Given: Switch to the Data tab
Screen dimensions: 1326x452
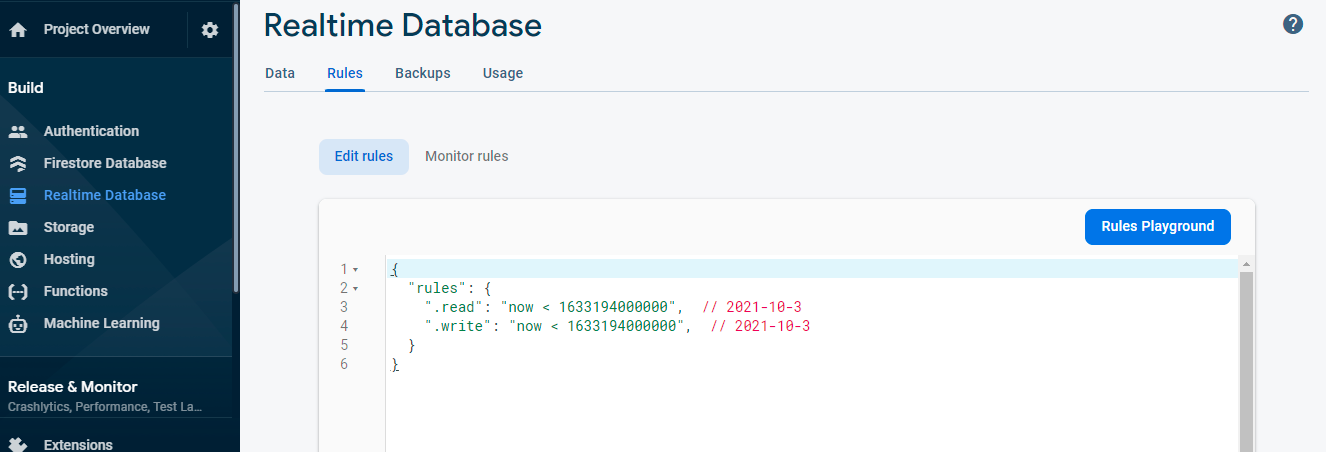Looking at the screenshot, I should coord(280,73).
